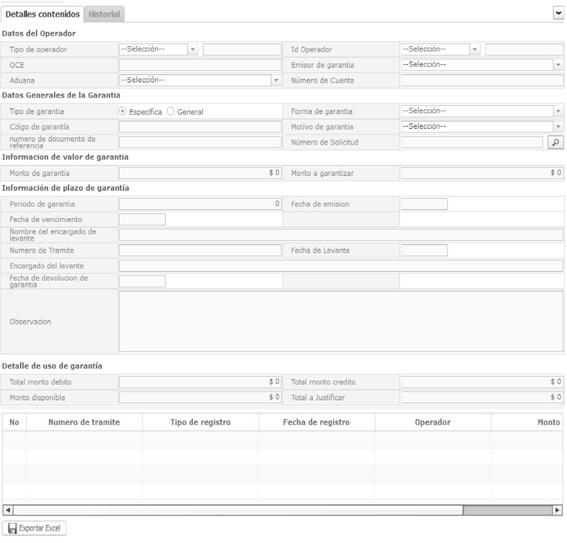This screenshot has height=543, width=567.
Task: Click the Numero de tramite column header
Action: tap(84, 422)
